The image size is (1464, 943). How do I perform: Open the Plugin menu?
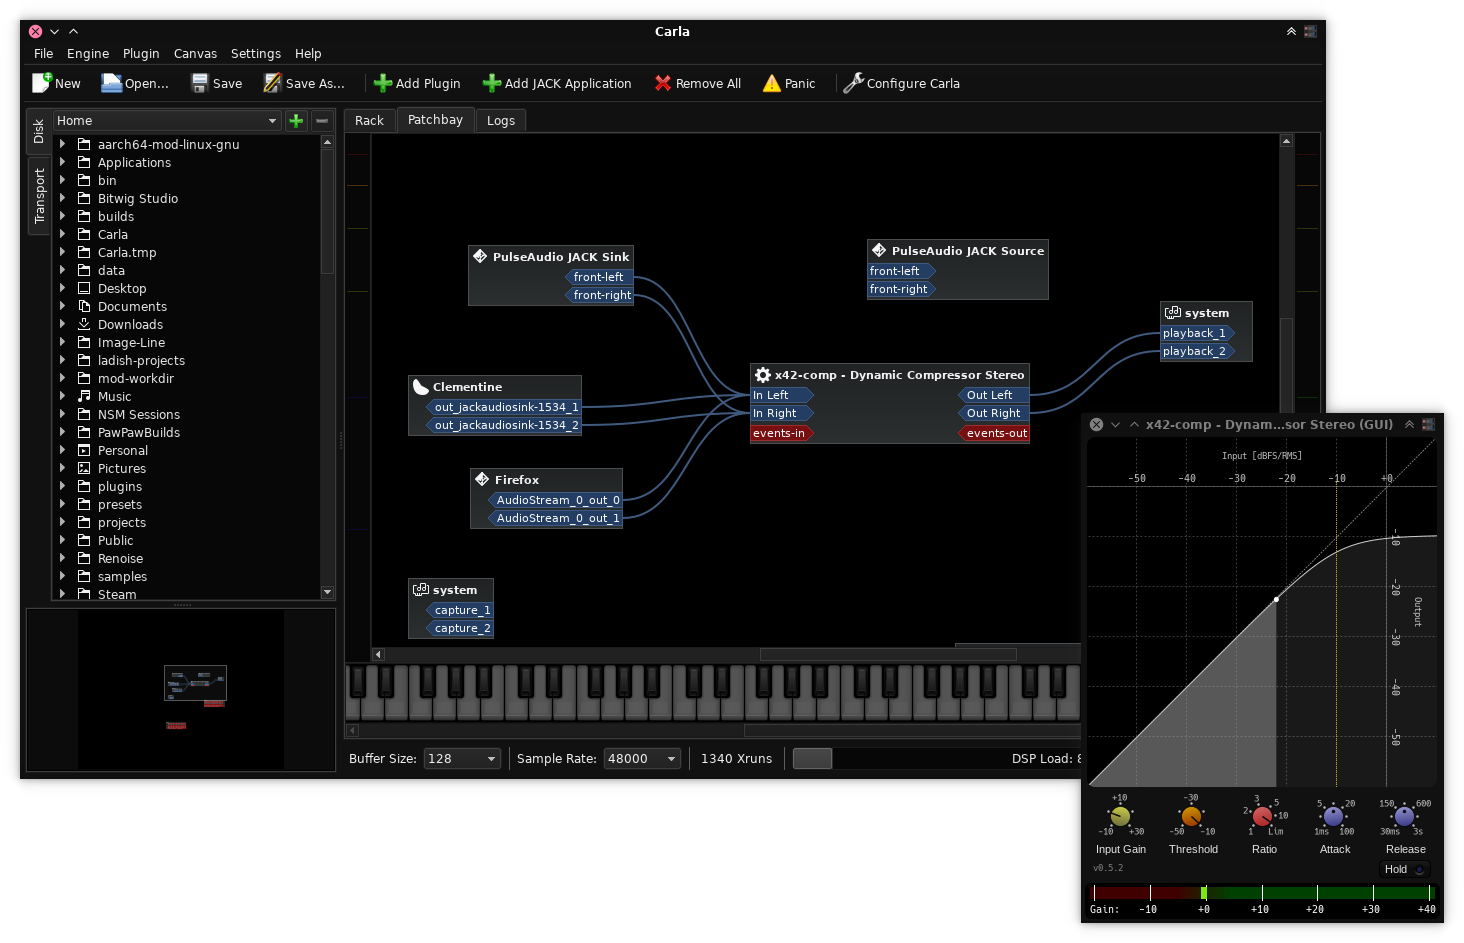point(141,54)
